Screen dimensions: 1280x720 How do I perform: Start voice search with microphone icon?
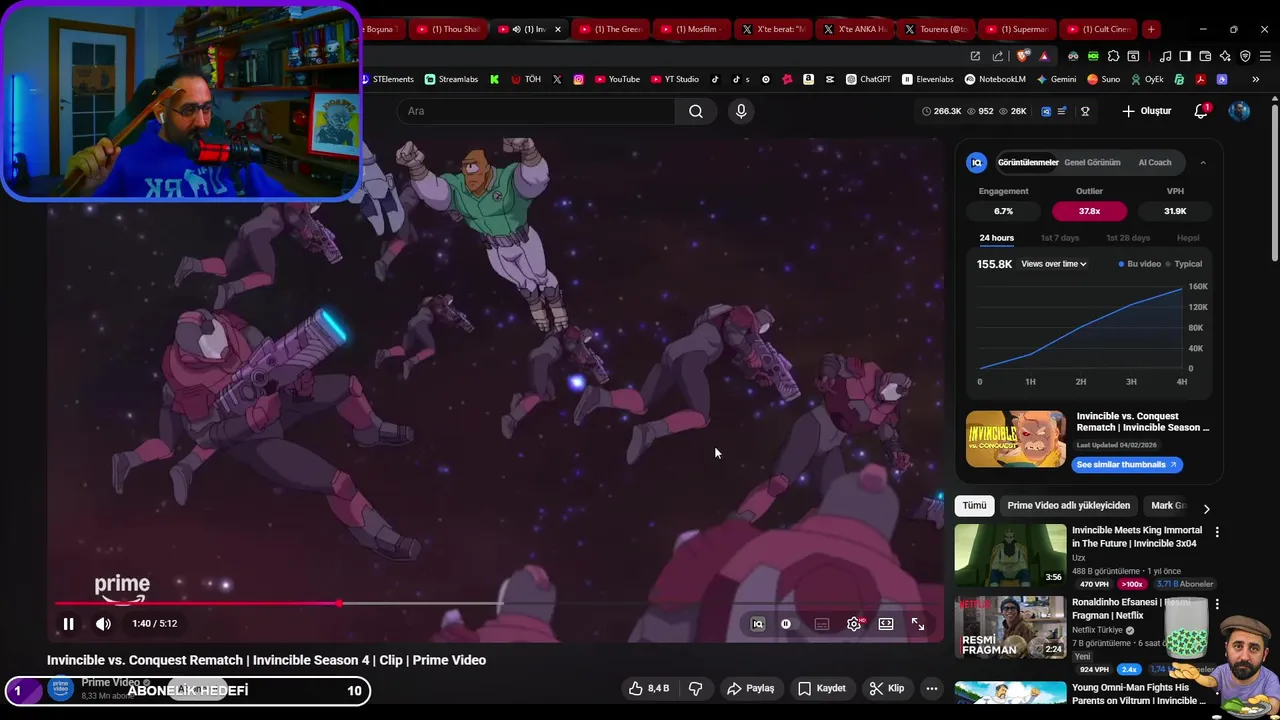point(741,111)
